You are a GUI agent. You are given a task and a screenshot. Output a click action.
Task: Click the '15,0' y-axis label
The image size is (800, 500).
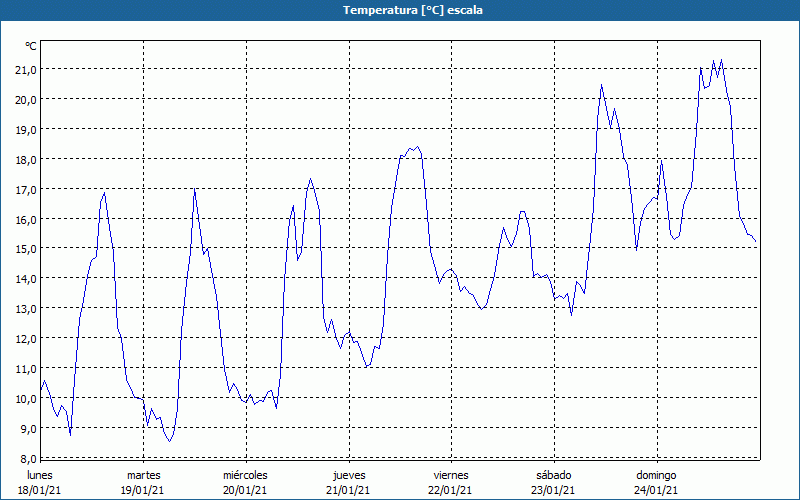pos(26,248)
